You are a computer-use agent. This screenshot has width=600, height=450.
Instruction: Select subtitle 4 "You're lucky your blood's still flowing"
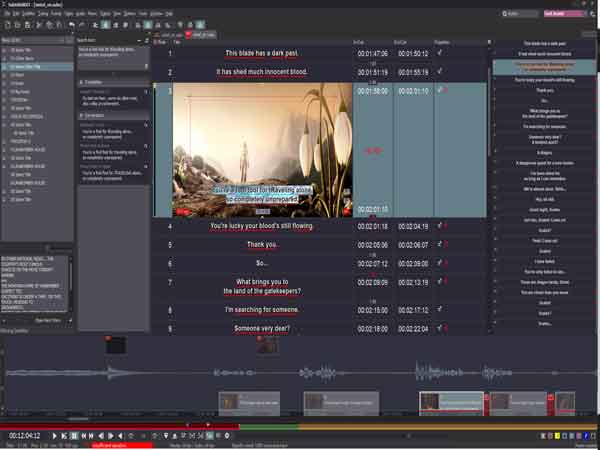click(262, 226)
